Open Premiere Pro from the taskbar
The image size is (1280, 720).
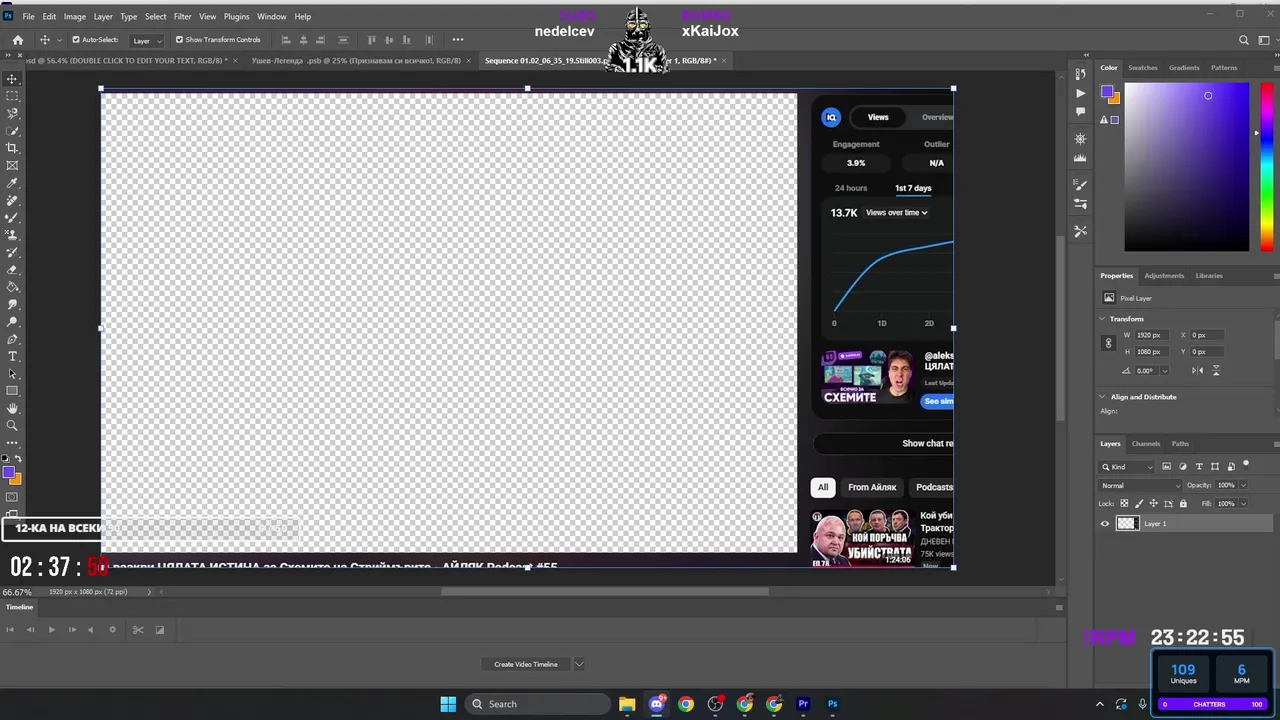point(803,704)
